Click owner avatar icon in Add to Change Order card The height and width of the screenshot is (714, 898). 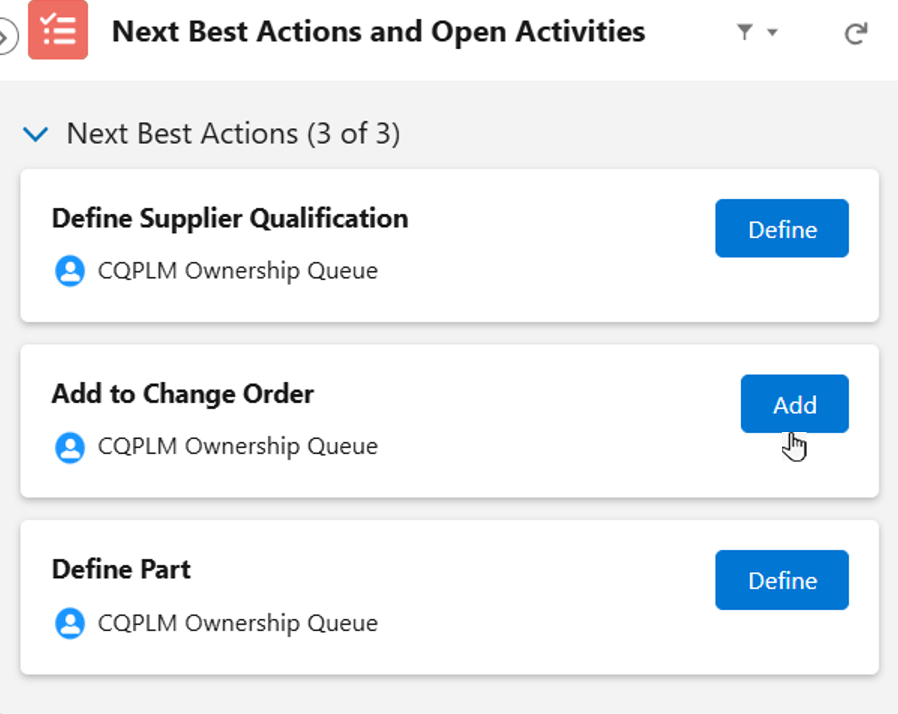click(x=70, y=446)
